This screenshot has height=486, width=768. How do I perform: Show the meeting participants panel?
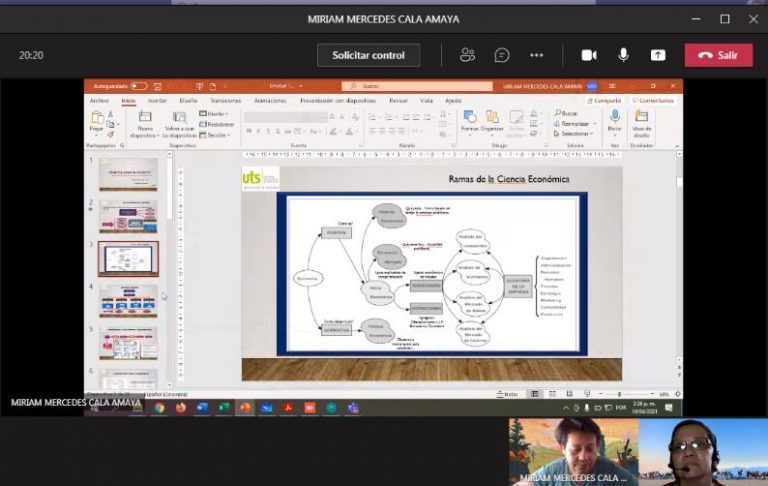pos(467,55)
